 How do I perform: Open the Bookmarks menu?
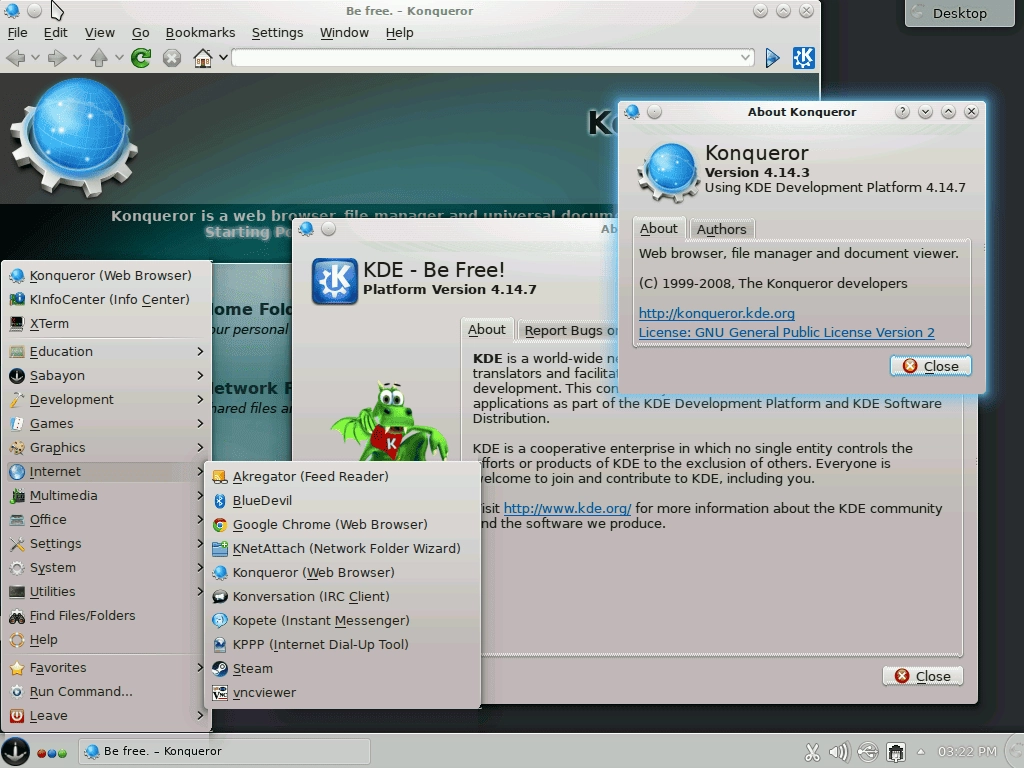pos(200,33)
